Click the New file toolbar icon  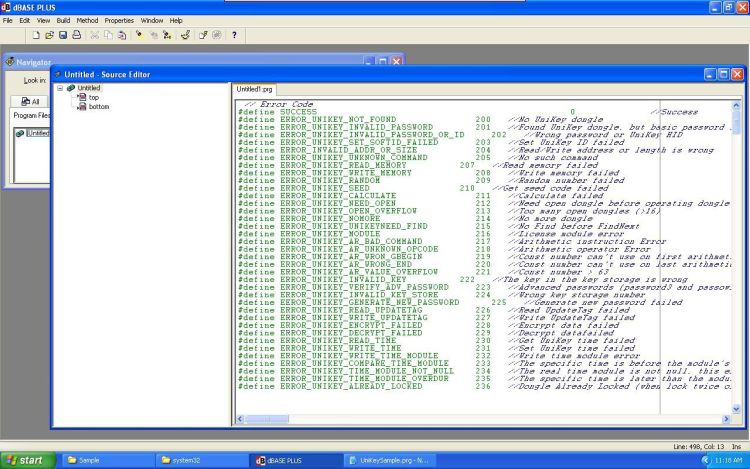36,35
